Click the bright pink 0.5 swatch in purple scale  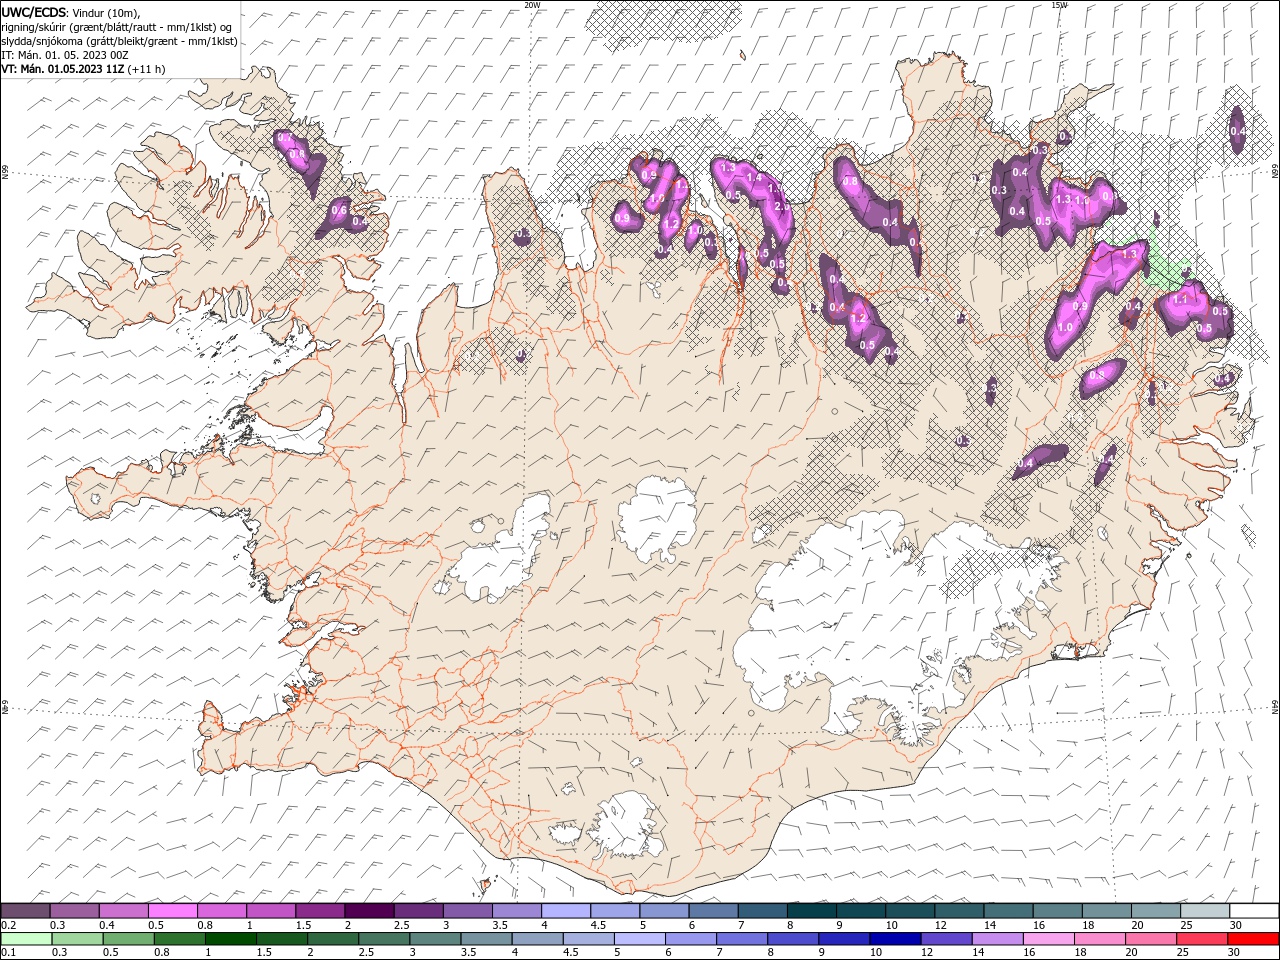click(x=172, y=911)
